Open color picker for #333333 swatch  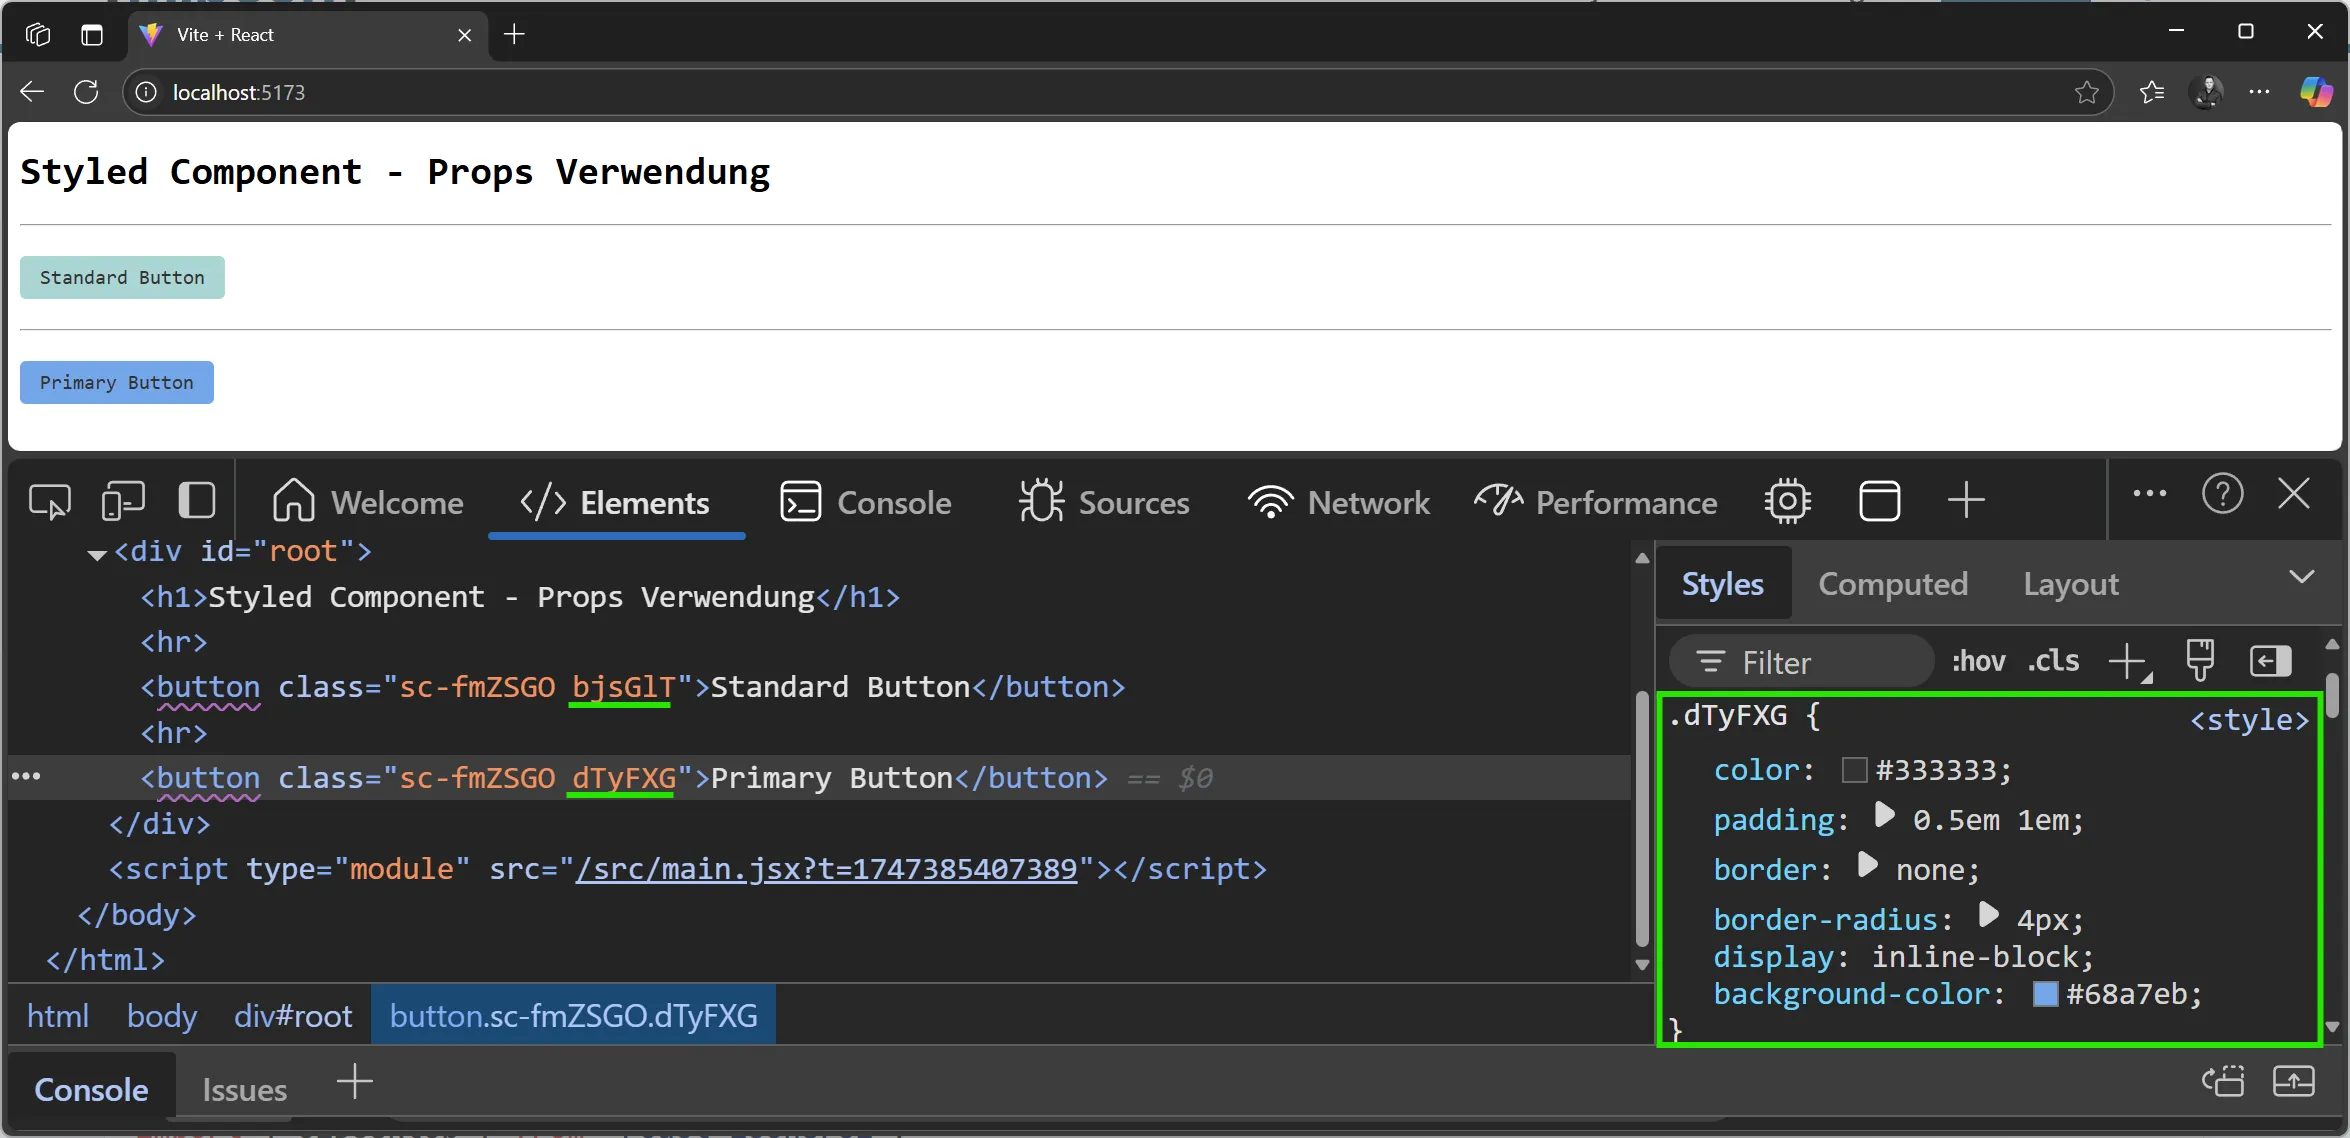click(1854, 770)
